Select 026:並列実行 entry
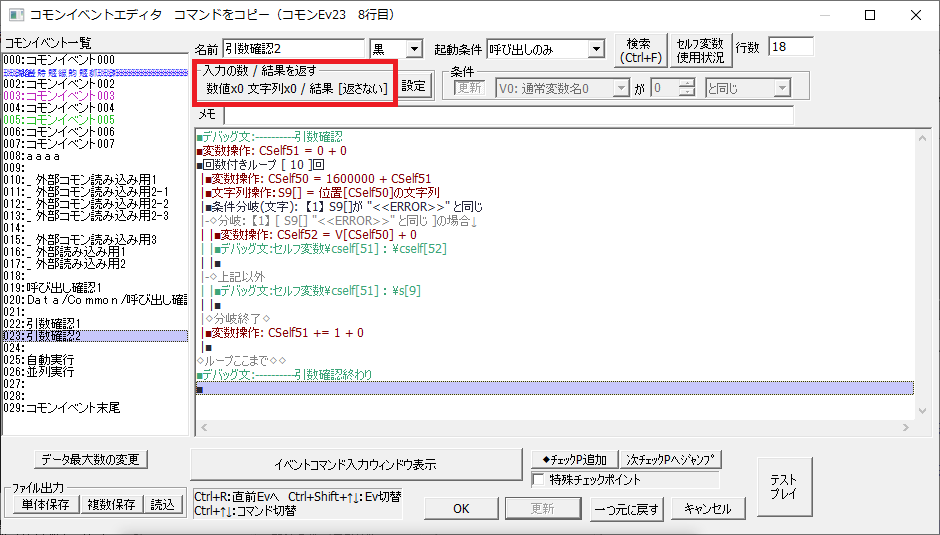 (95, 372)
